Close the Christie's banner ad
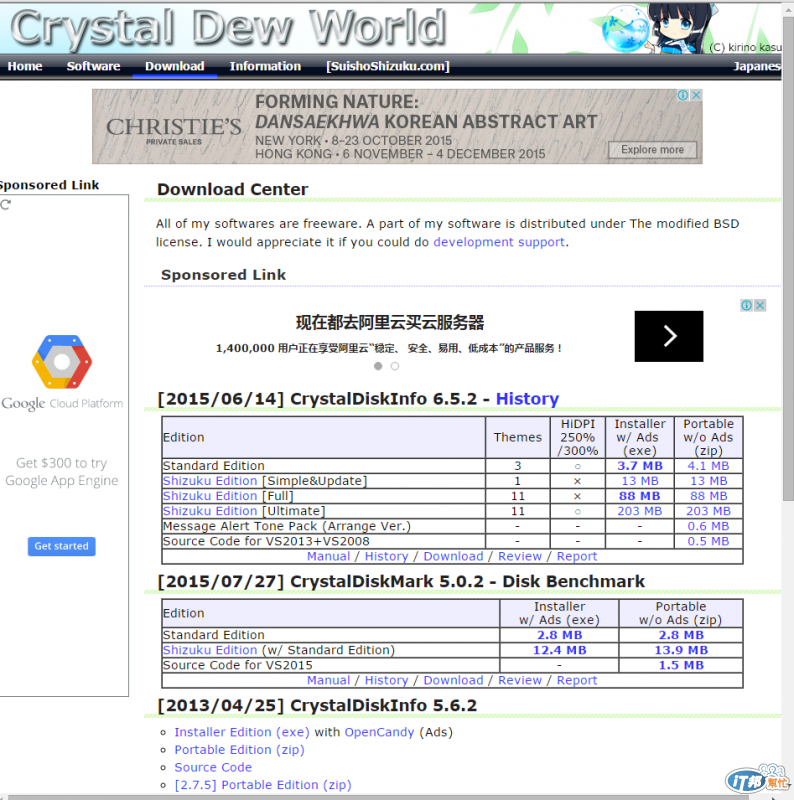Image resolution: width=794 pixels, height=800 pixels. coord(696,95)
